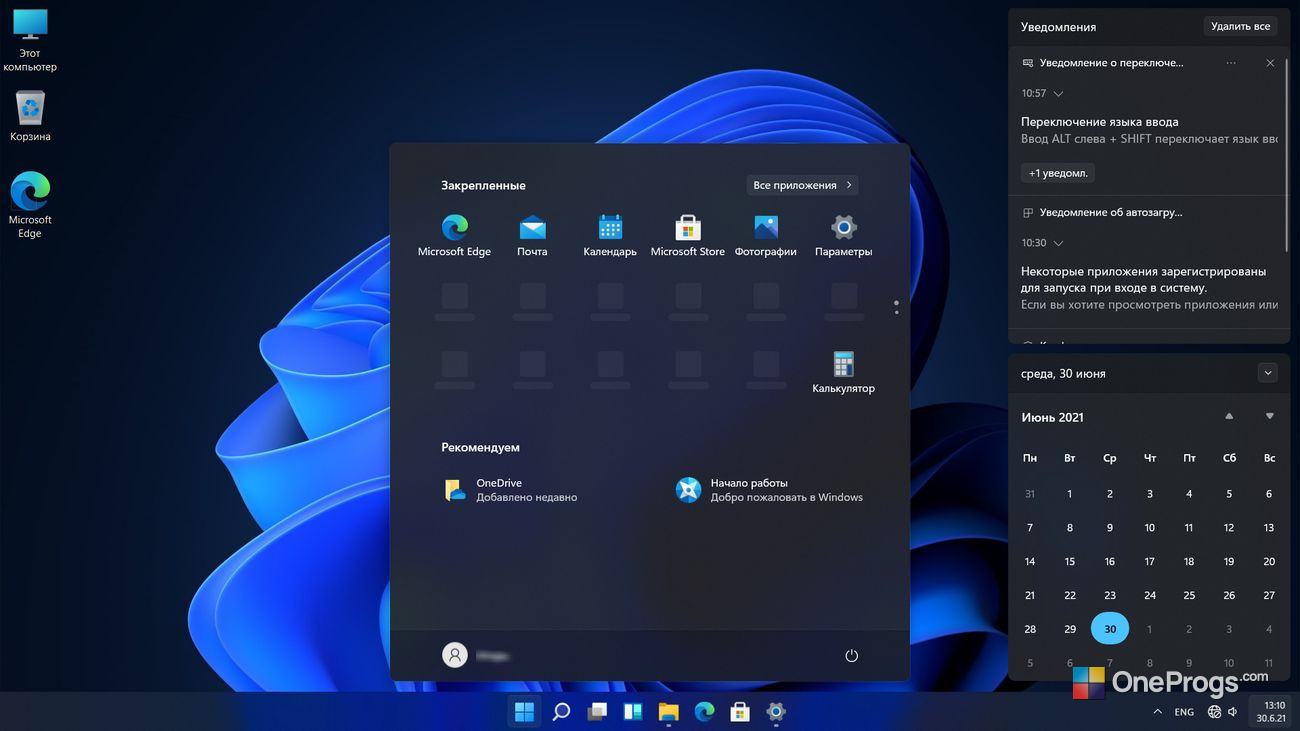Select June 12 in calendar

1229,527
